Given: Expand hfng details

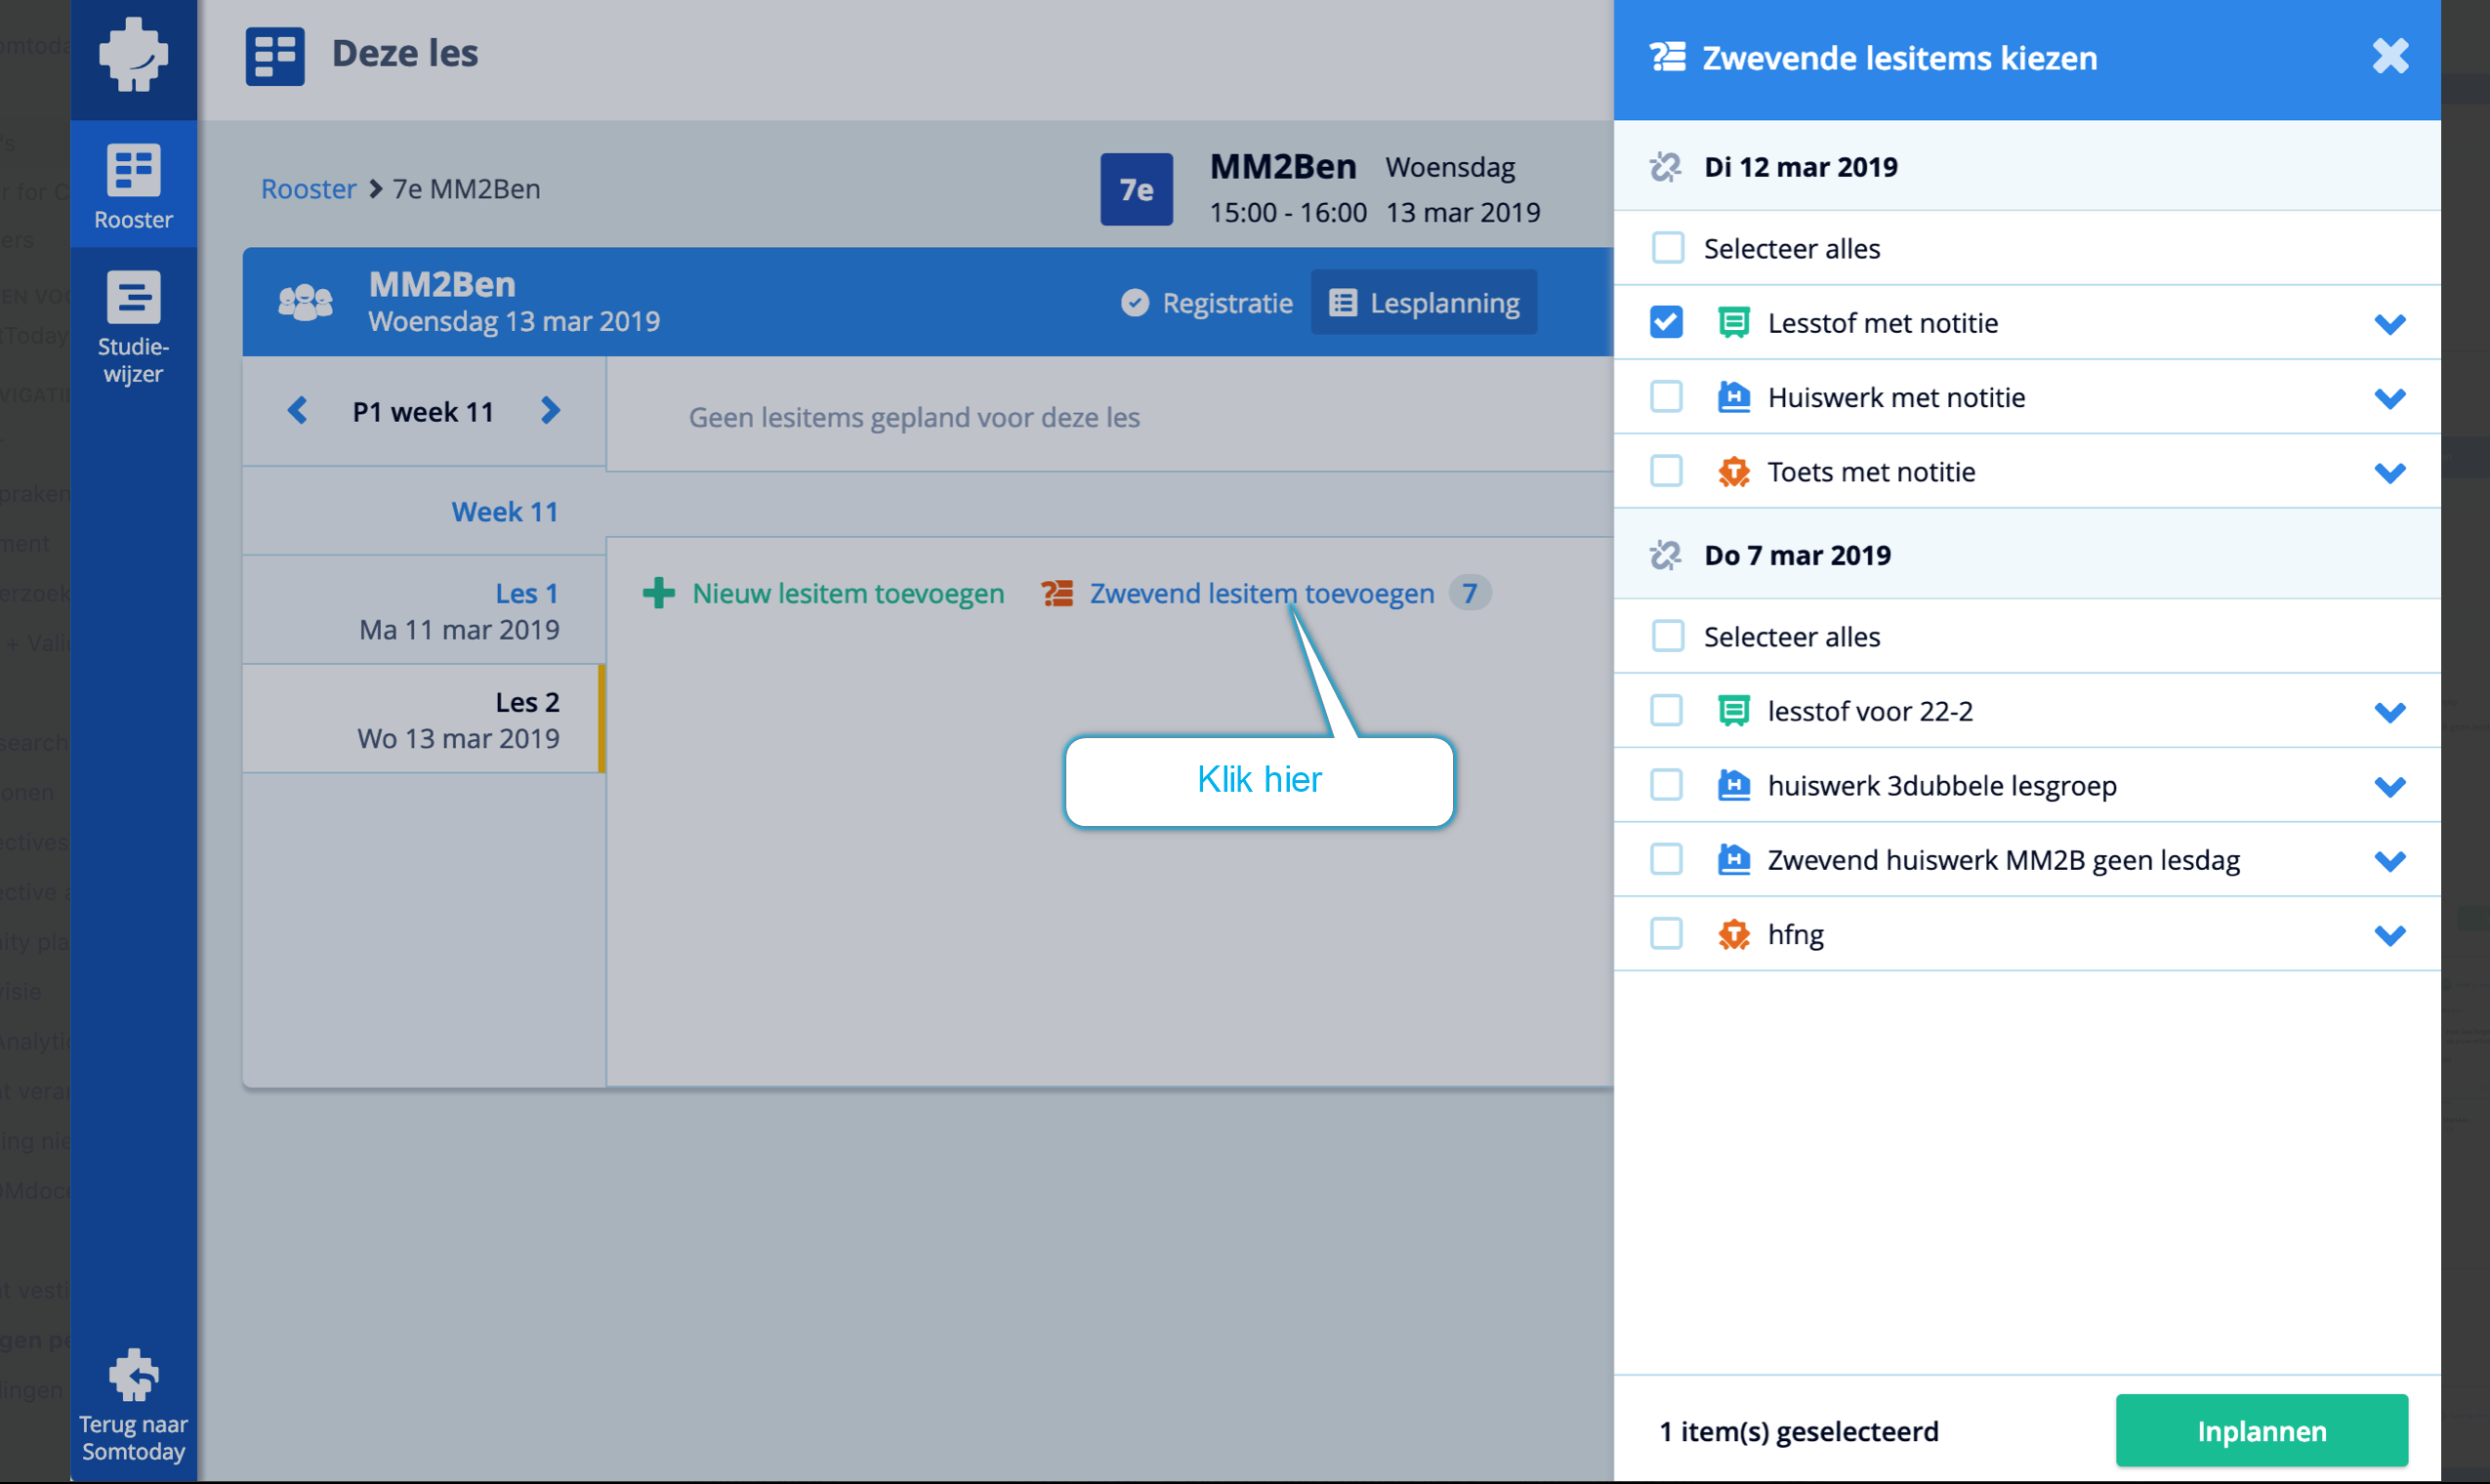Looking at the screenshot, I should tap(2390, 935).
